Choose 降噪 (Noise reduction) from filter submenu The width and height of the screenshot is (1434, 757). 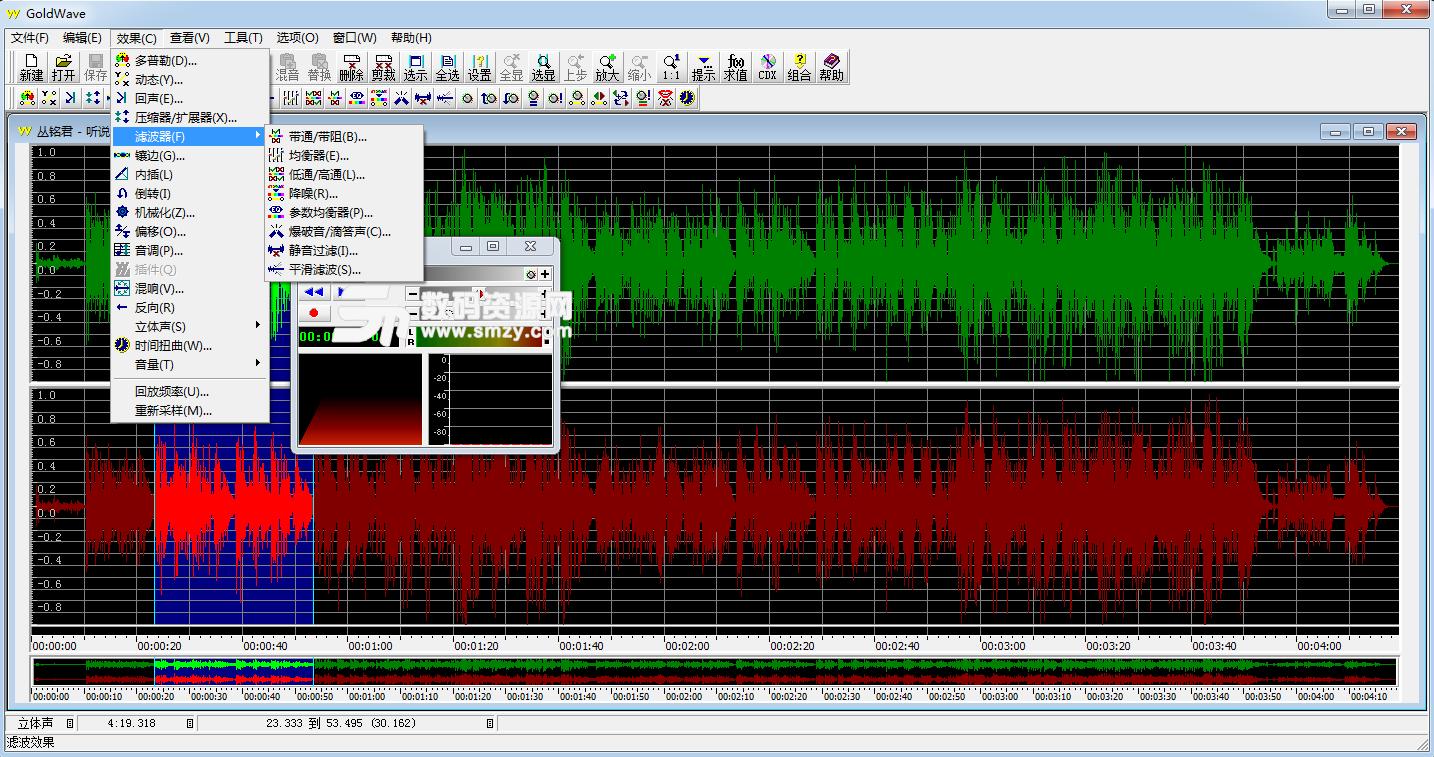click(313, 194)
